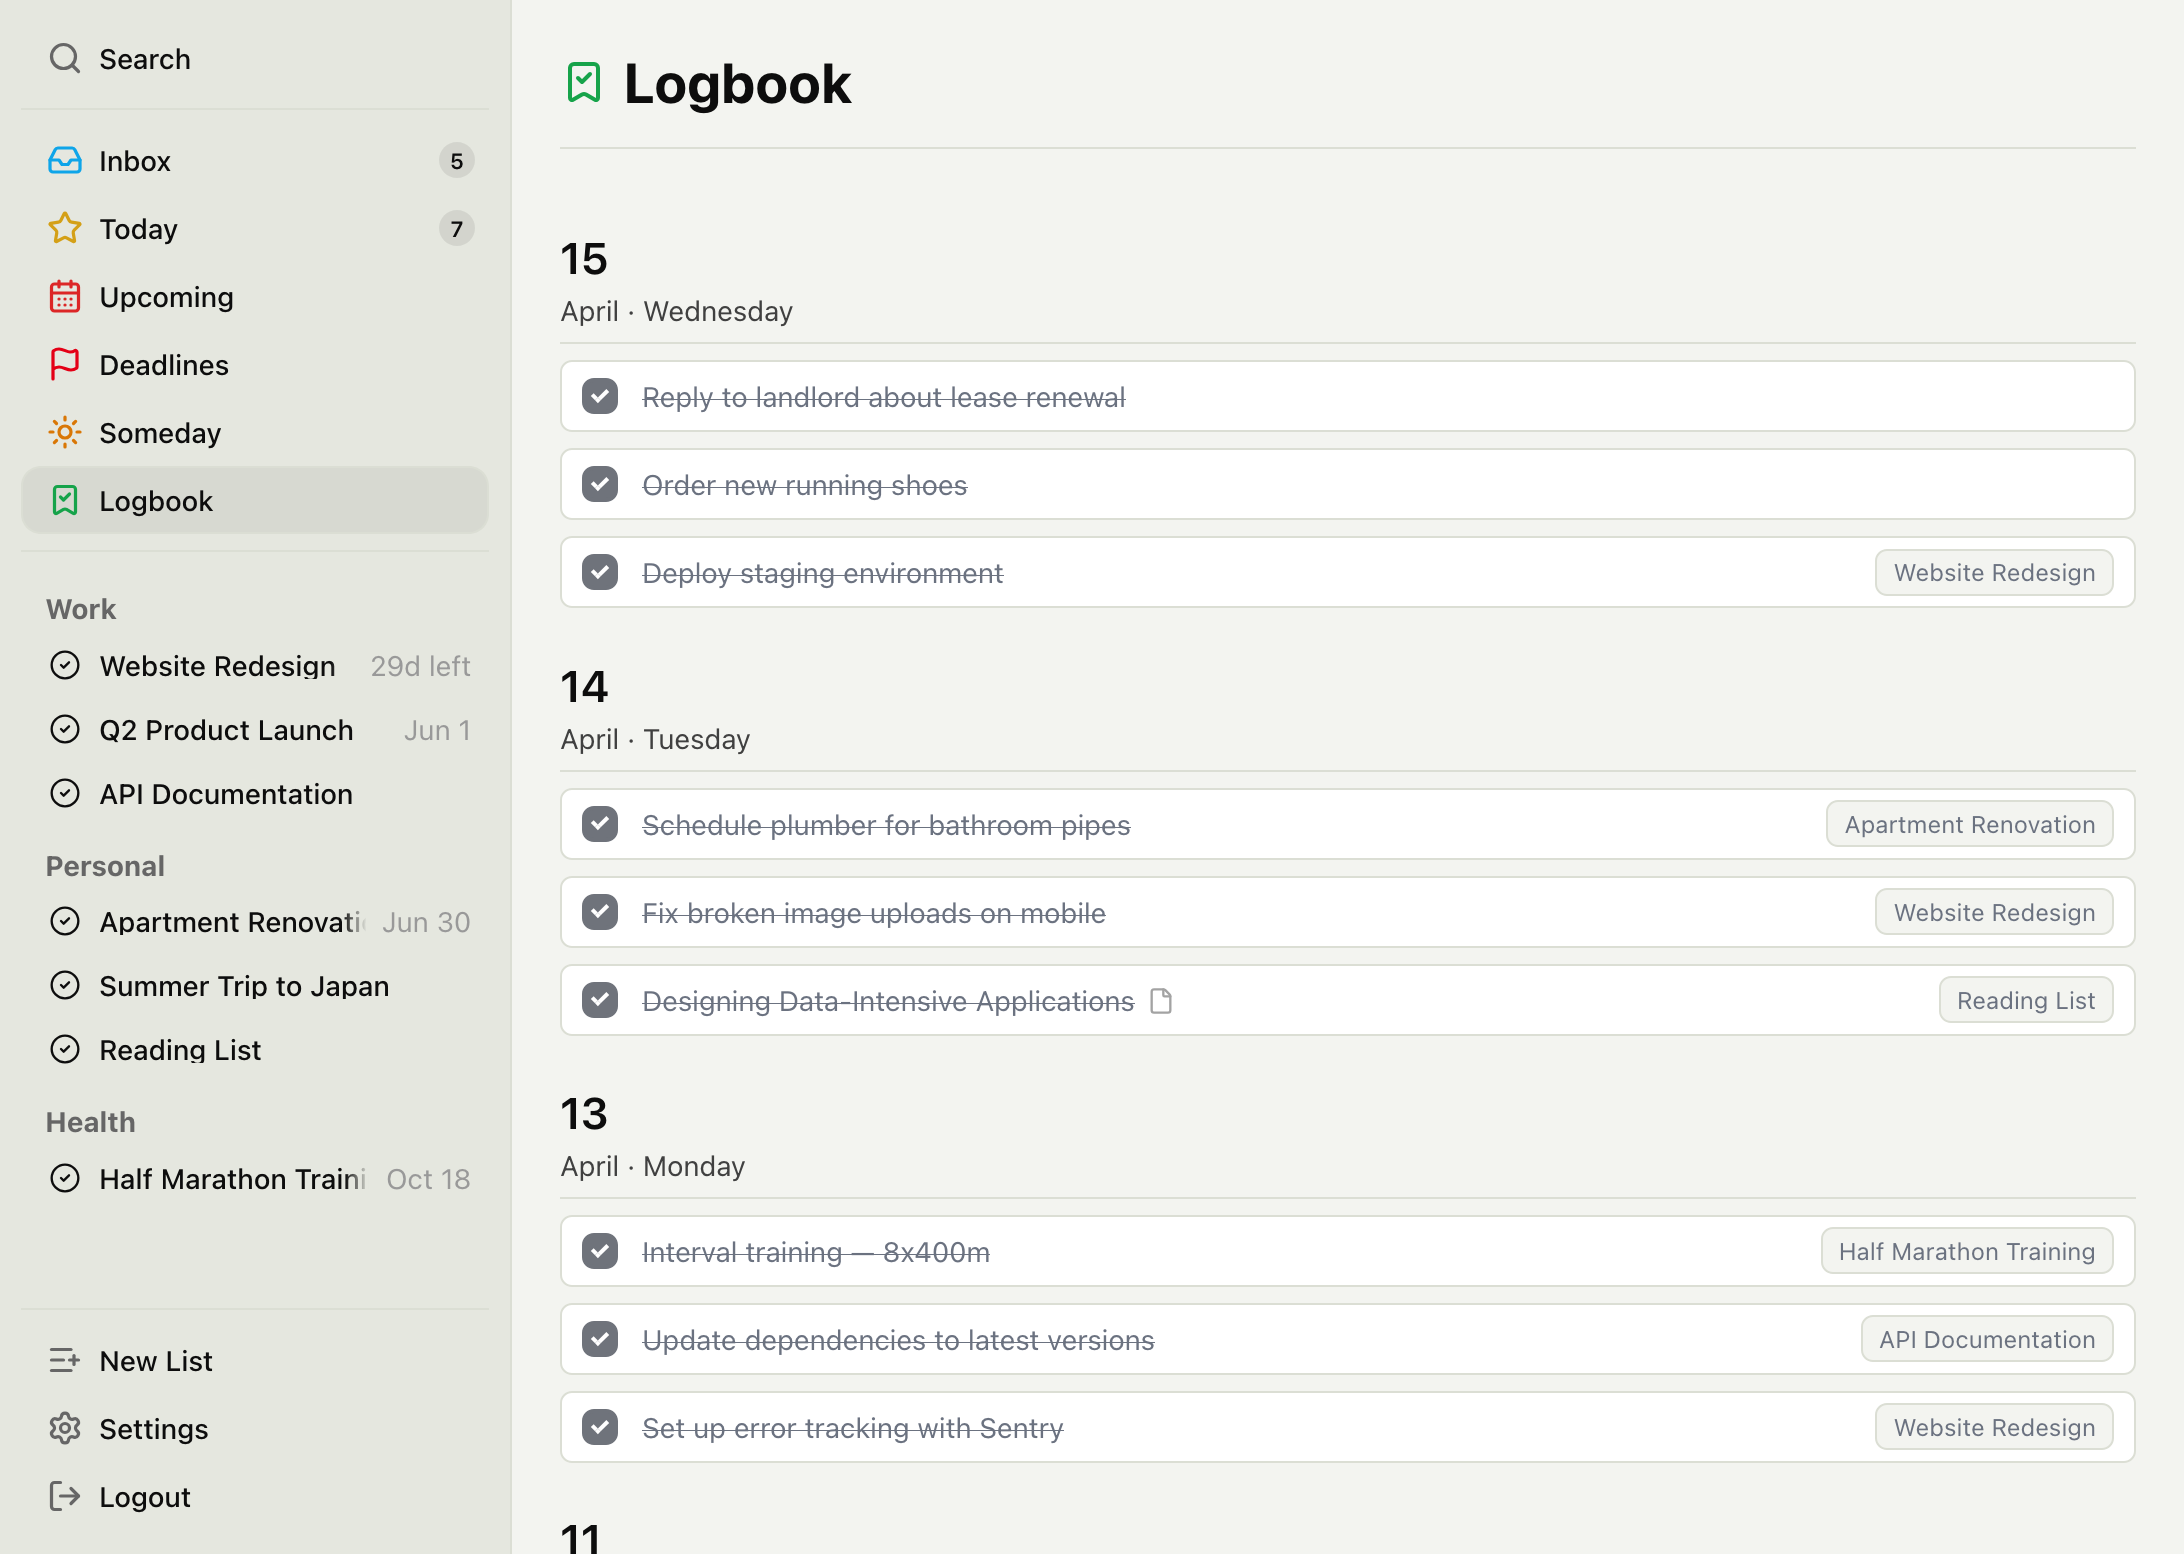Screen dimensions: 2184x1554
Task: Click the 'April · Tuesday' date heading
Action: coord(655,739)
